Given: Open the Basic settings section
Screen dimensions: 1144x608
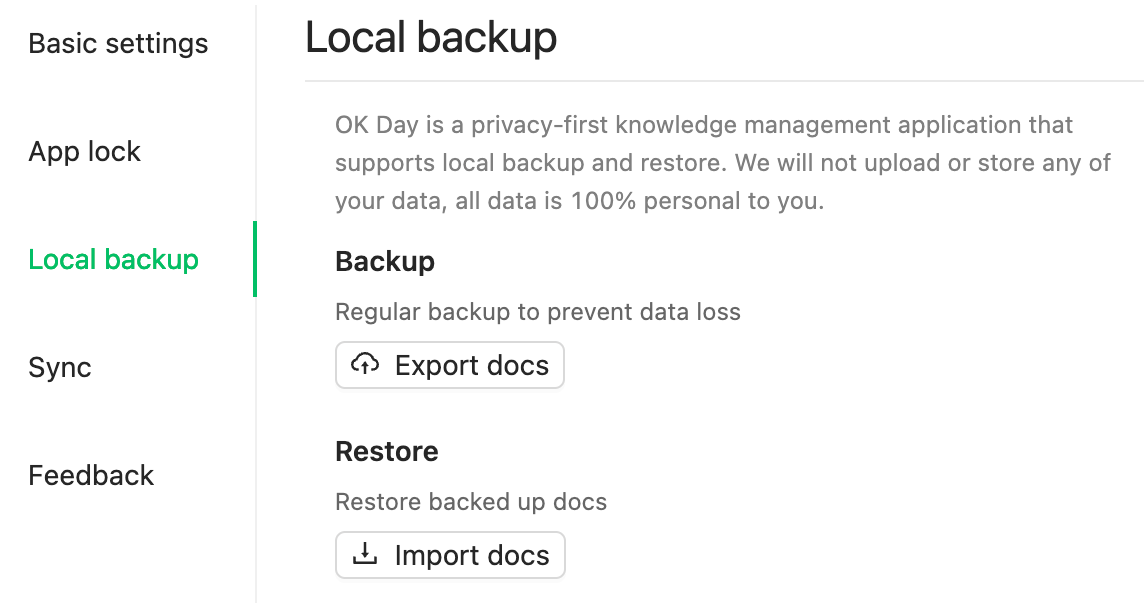Looking at the screenshot, I should (118, 44).
